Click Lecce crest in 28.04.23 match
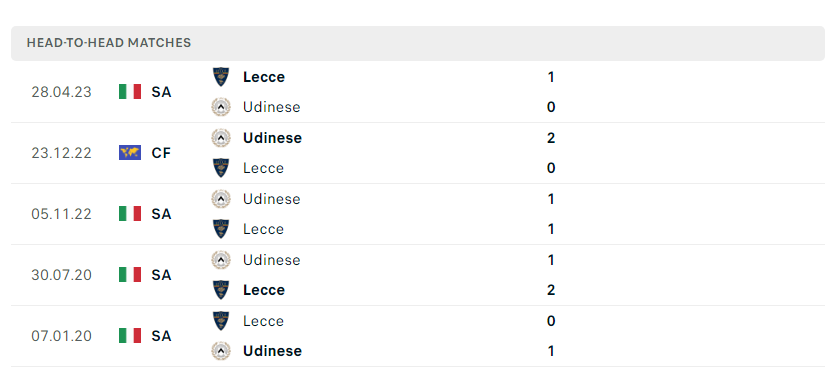 pos(221,77)
